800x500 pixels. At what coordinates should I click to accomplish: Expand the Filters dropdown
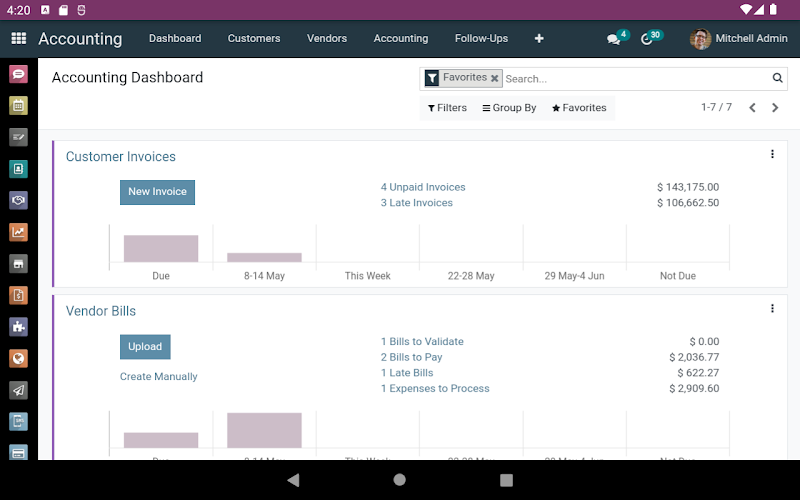[447, 108]
